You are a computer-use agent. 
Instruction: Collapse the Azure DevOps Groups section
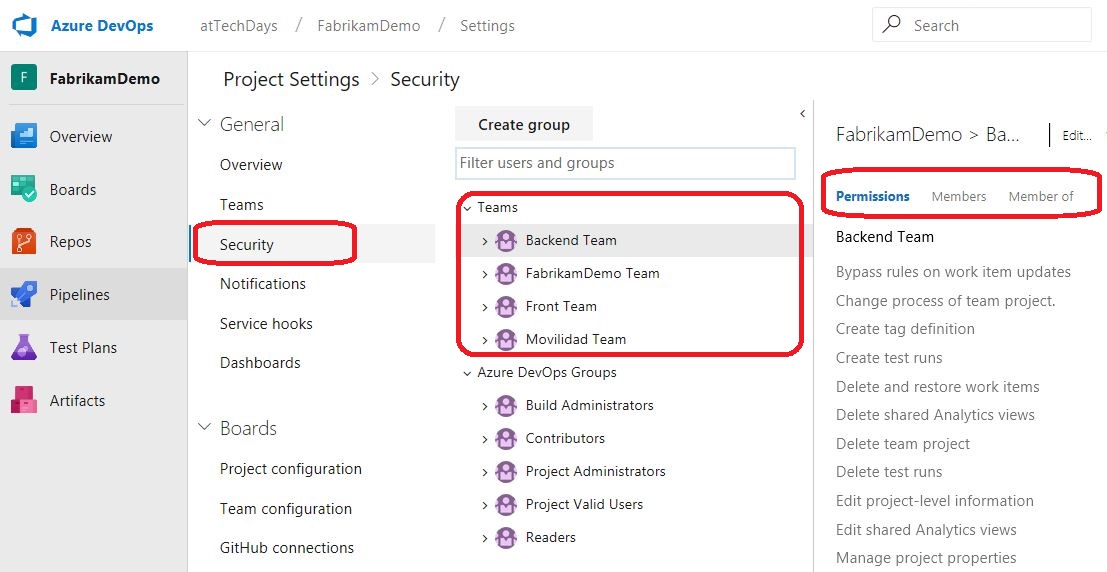(x=467, y=373)
